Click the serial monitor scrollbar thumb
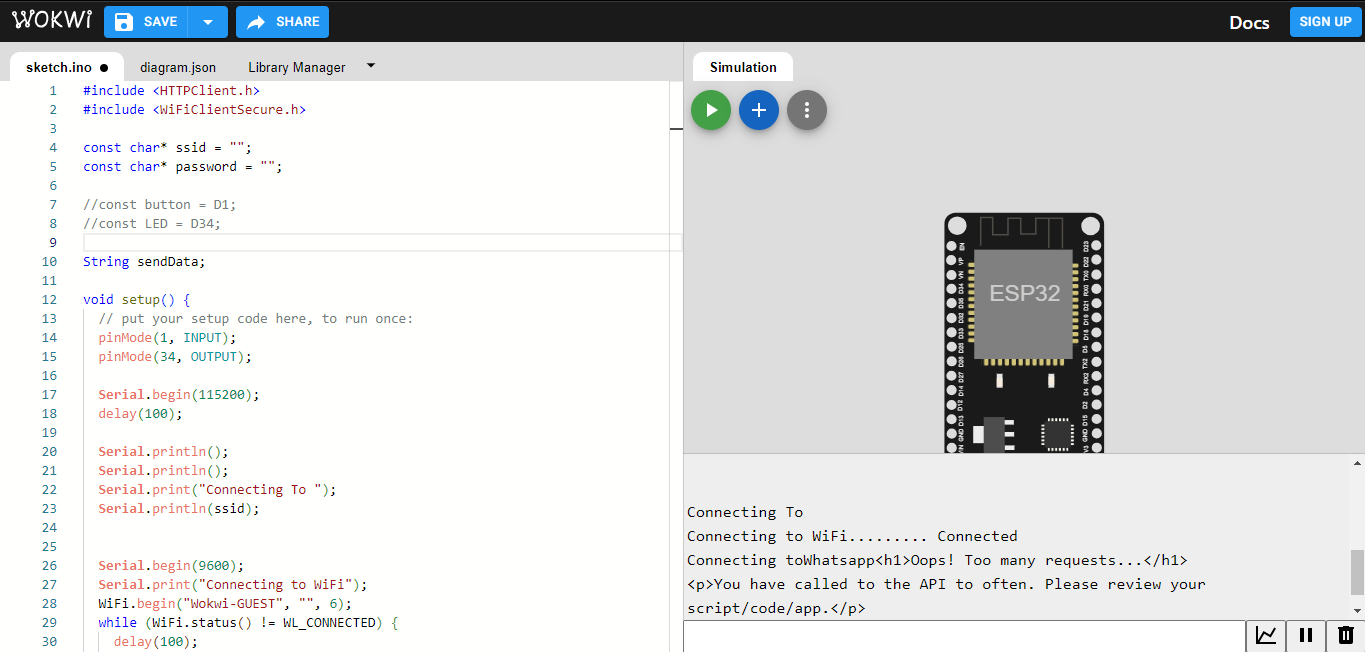 click(x=1357, y=572)
